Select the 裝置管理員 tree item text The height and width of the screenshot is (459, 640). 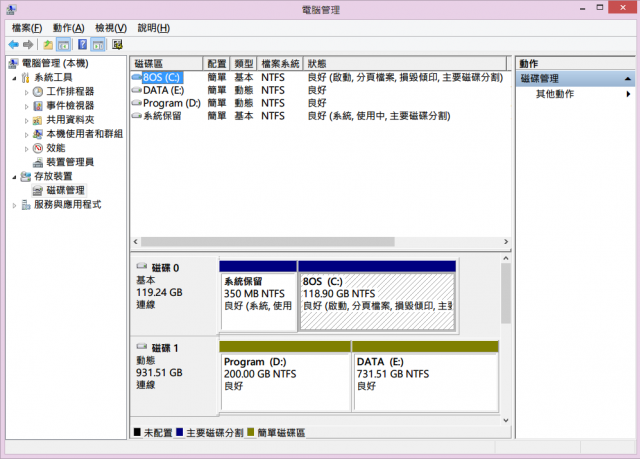tap(70, 162)
